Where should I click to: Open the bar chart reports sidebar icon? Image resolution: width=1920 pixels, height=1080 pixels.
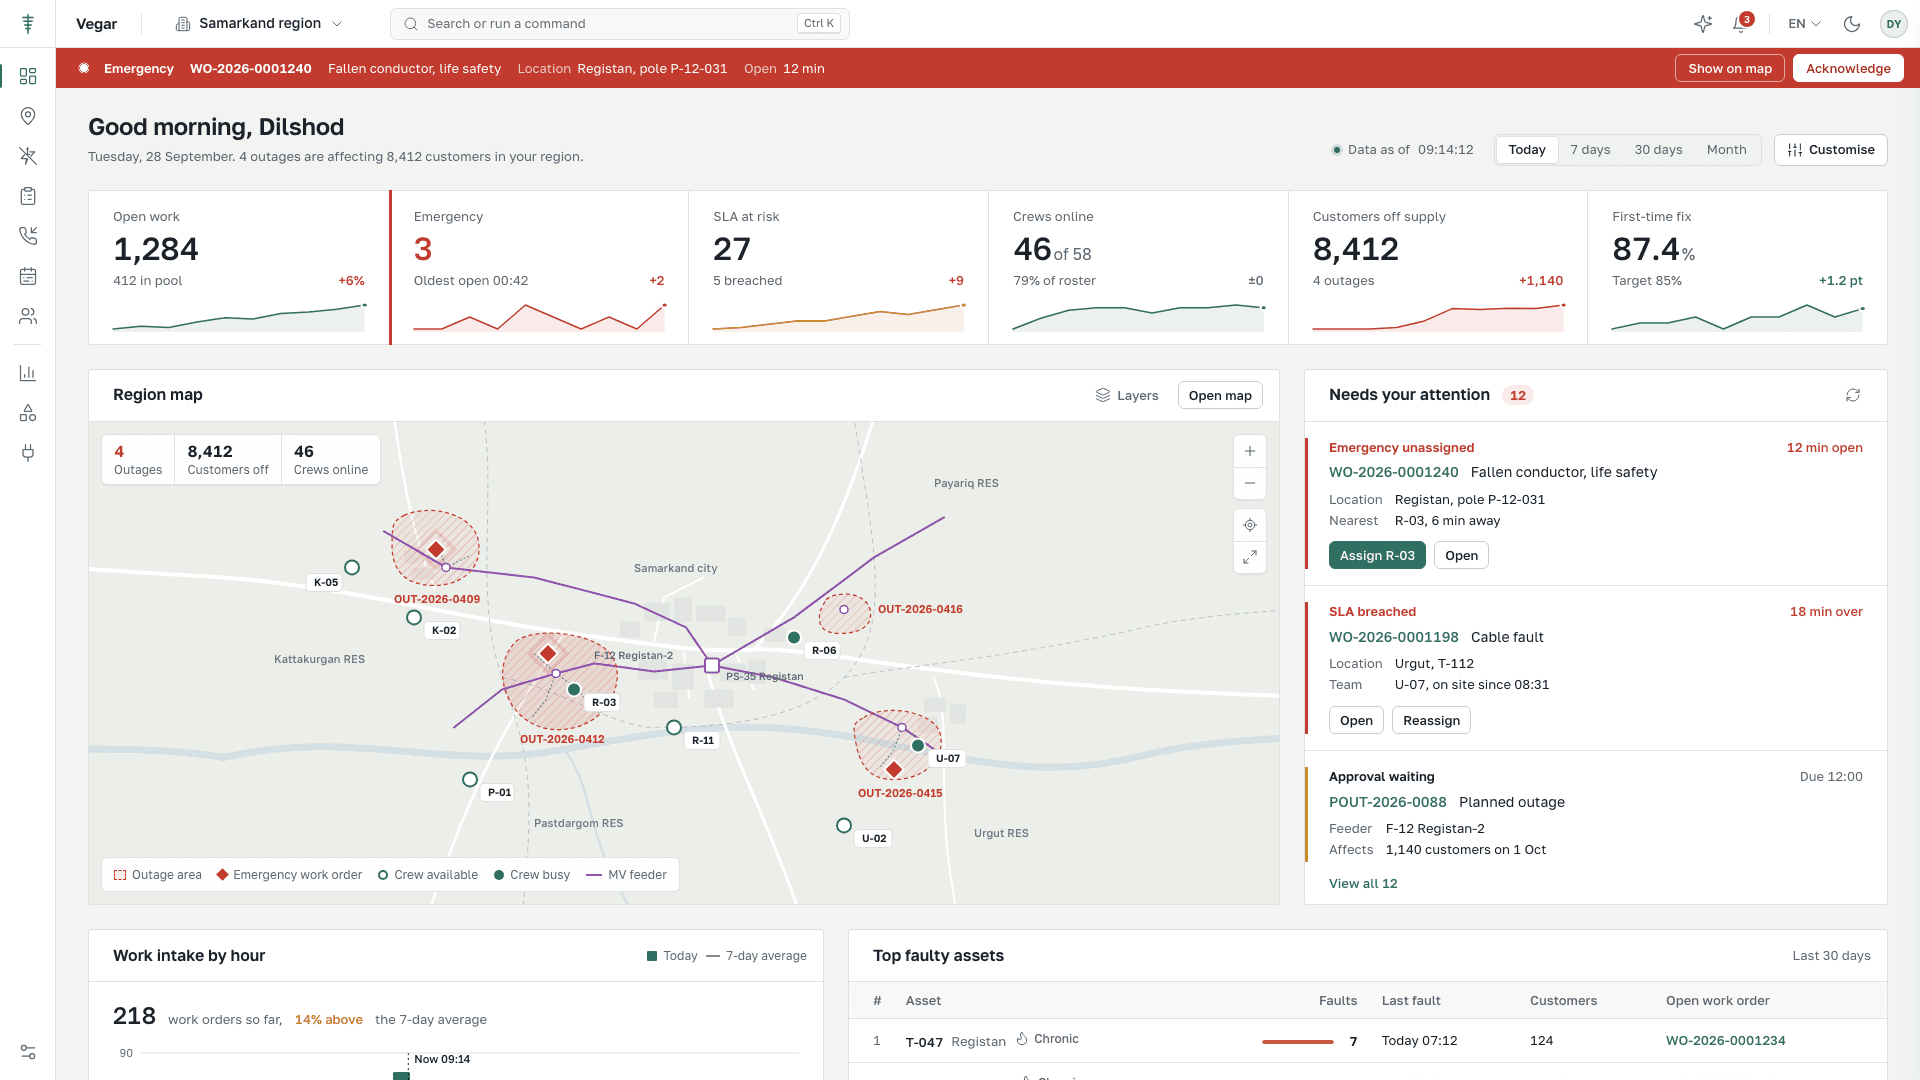pos(28,373)
